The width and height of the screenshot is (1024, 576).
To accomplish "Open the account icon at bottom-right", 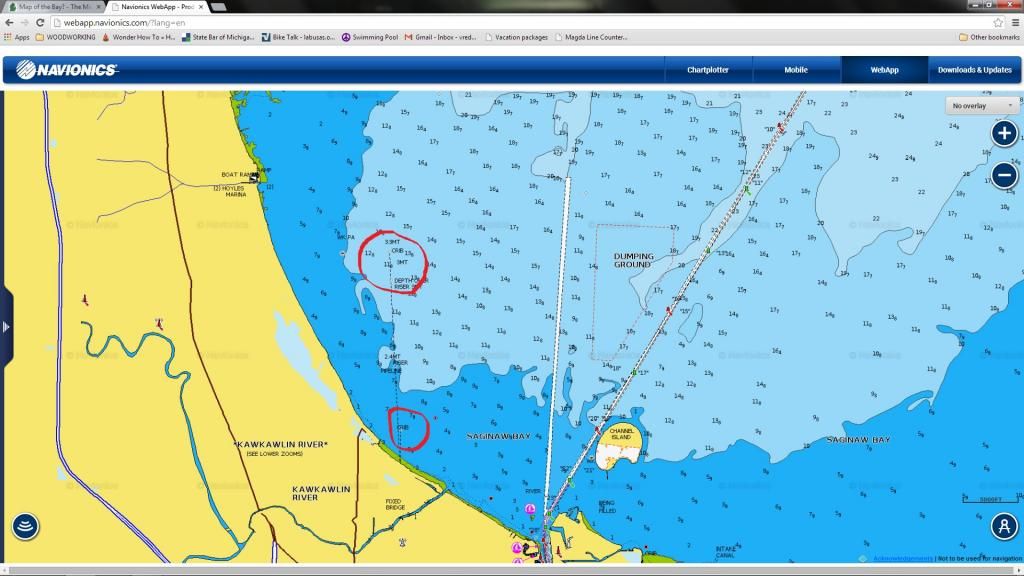I will 1003,527.
